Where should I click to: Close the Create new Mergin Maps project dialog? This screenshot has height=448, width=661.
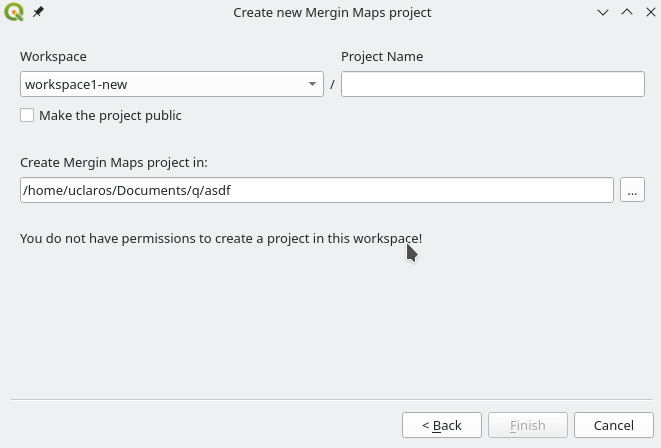click(x=651, y=12)
